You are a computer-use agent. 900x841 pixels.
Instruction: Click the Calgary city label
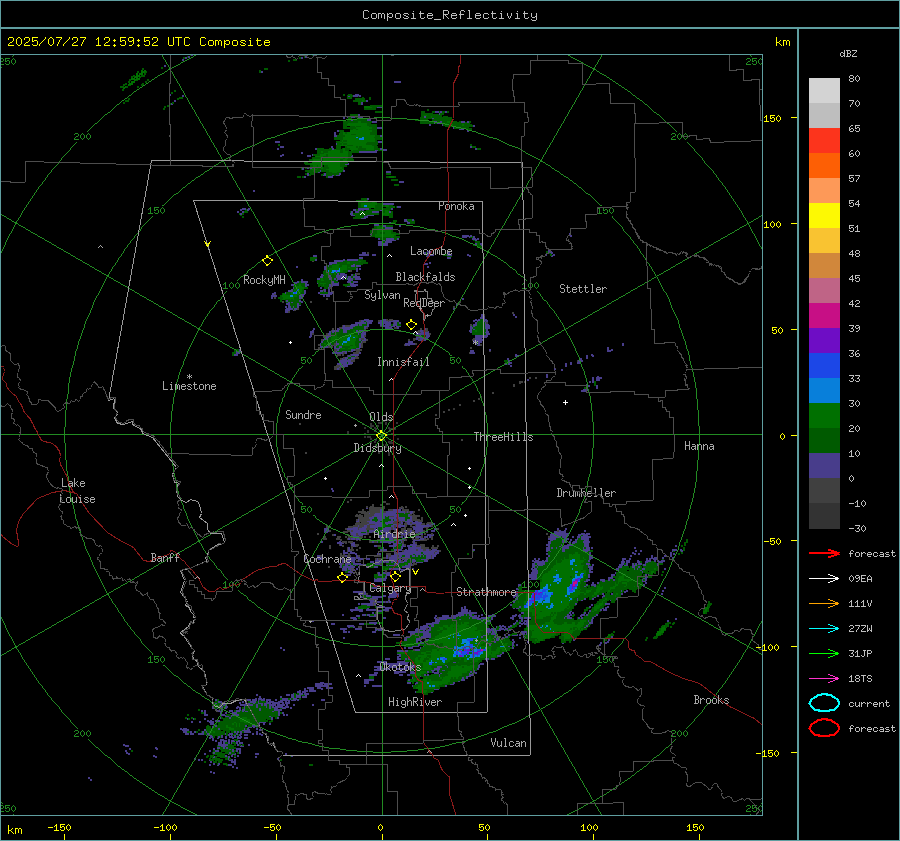pos(390,588)
